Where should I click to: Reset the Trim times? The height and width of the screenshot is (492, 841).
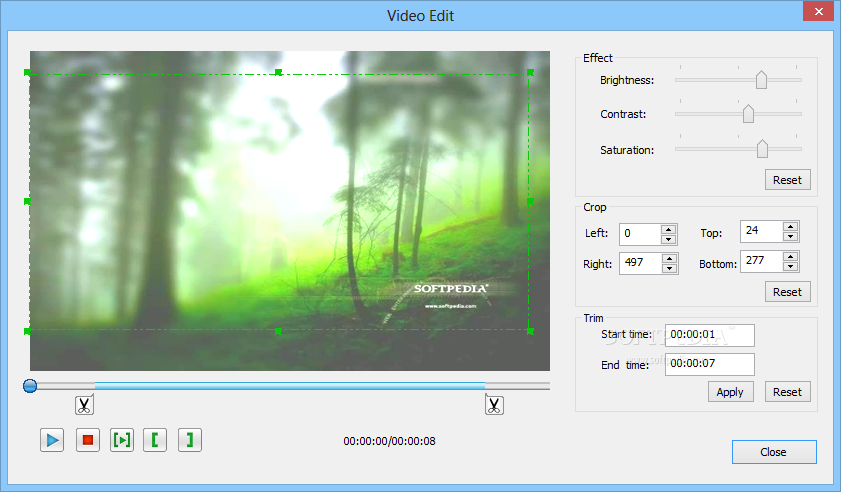787,392
